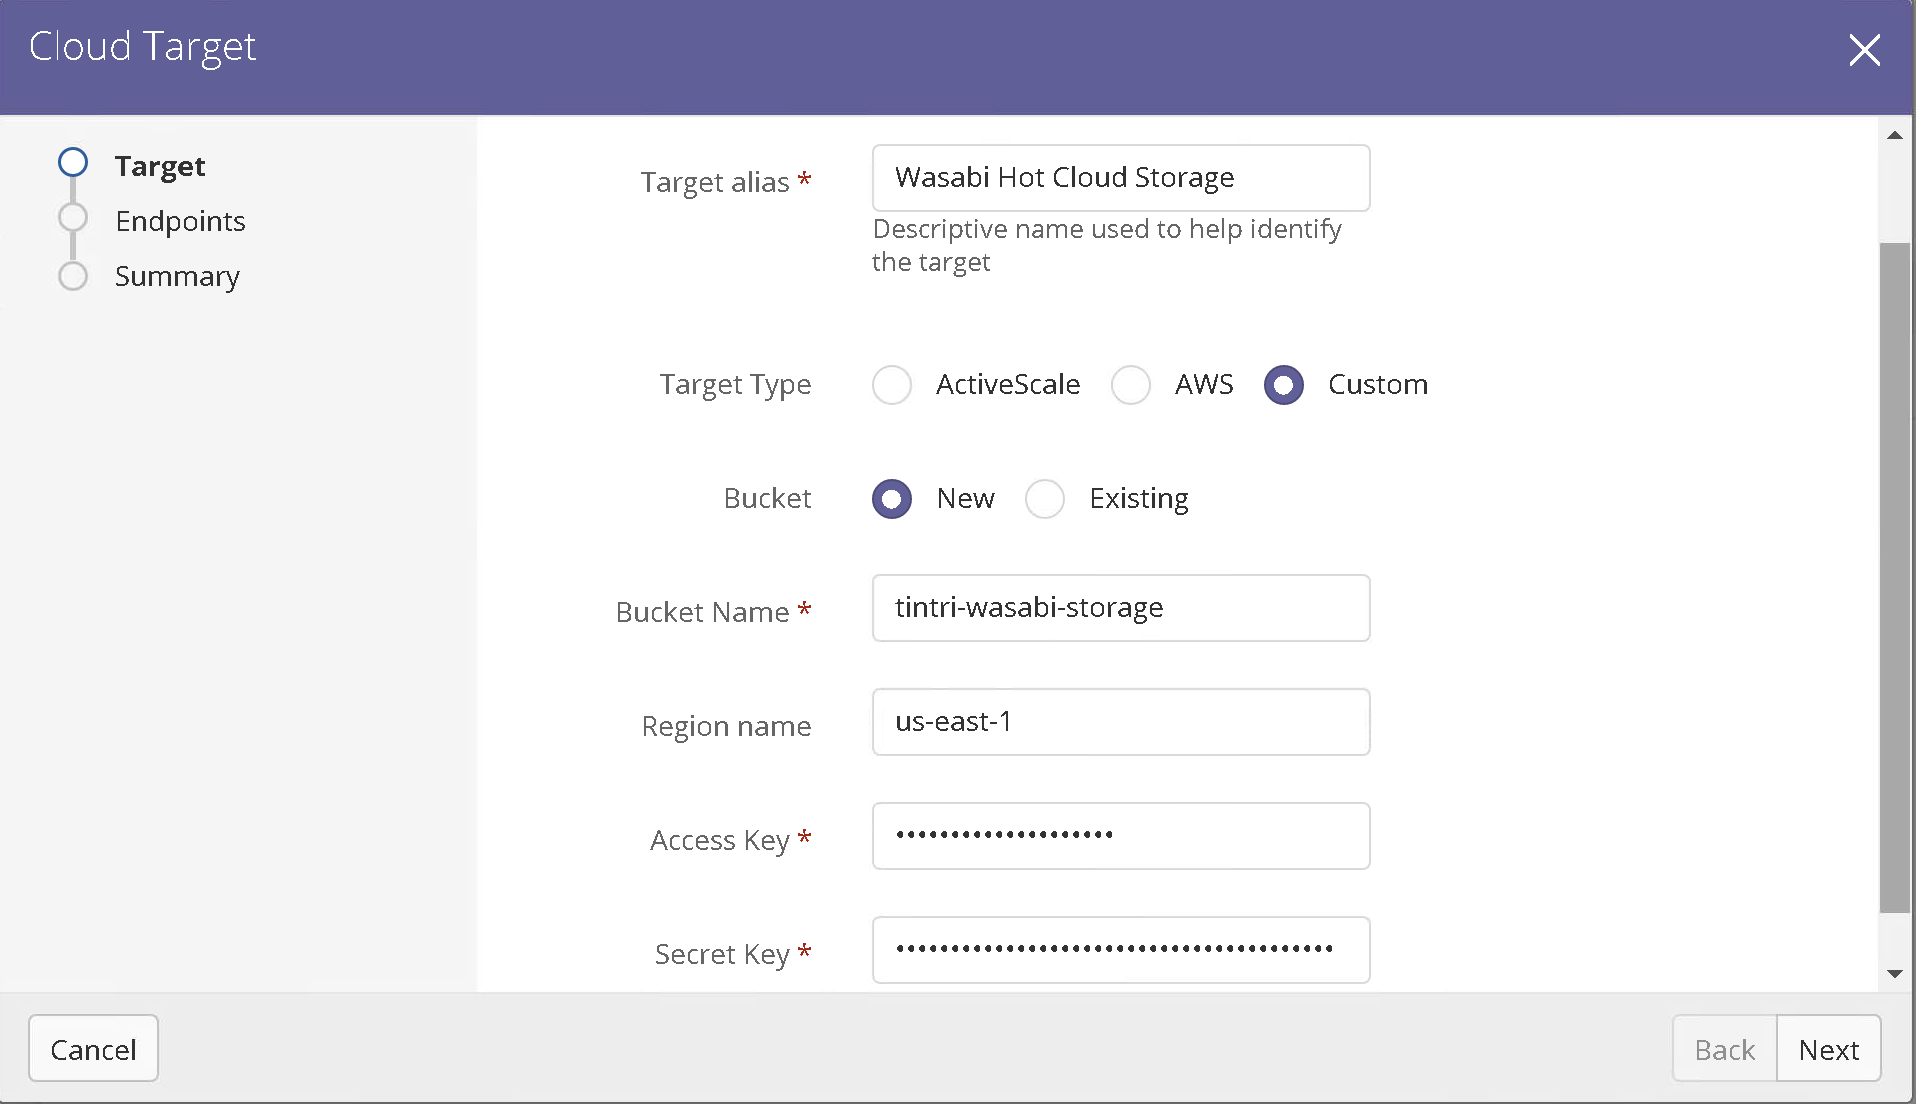Click into the Secret Key field

[x=1121, y=950]
